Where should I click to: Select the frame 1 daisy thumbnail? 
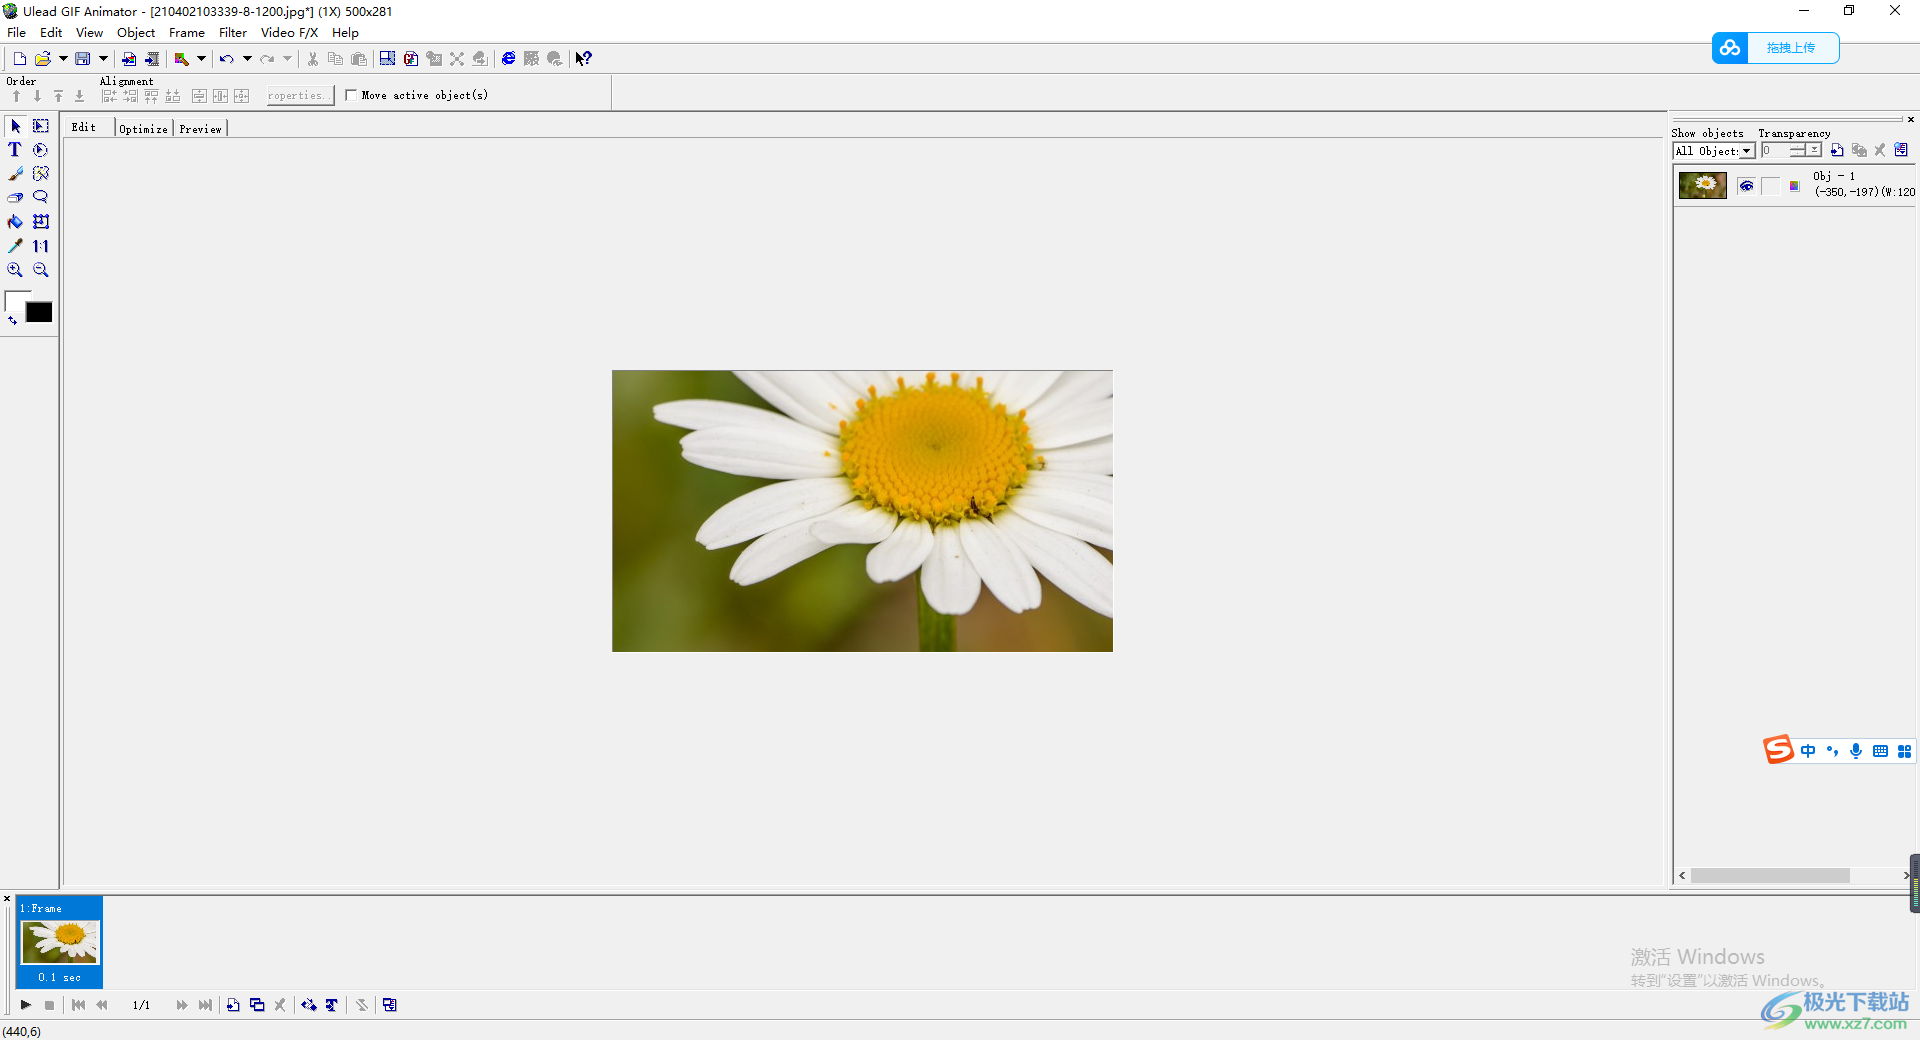60,942
